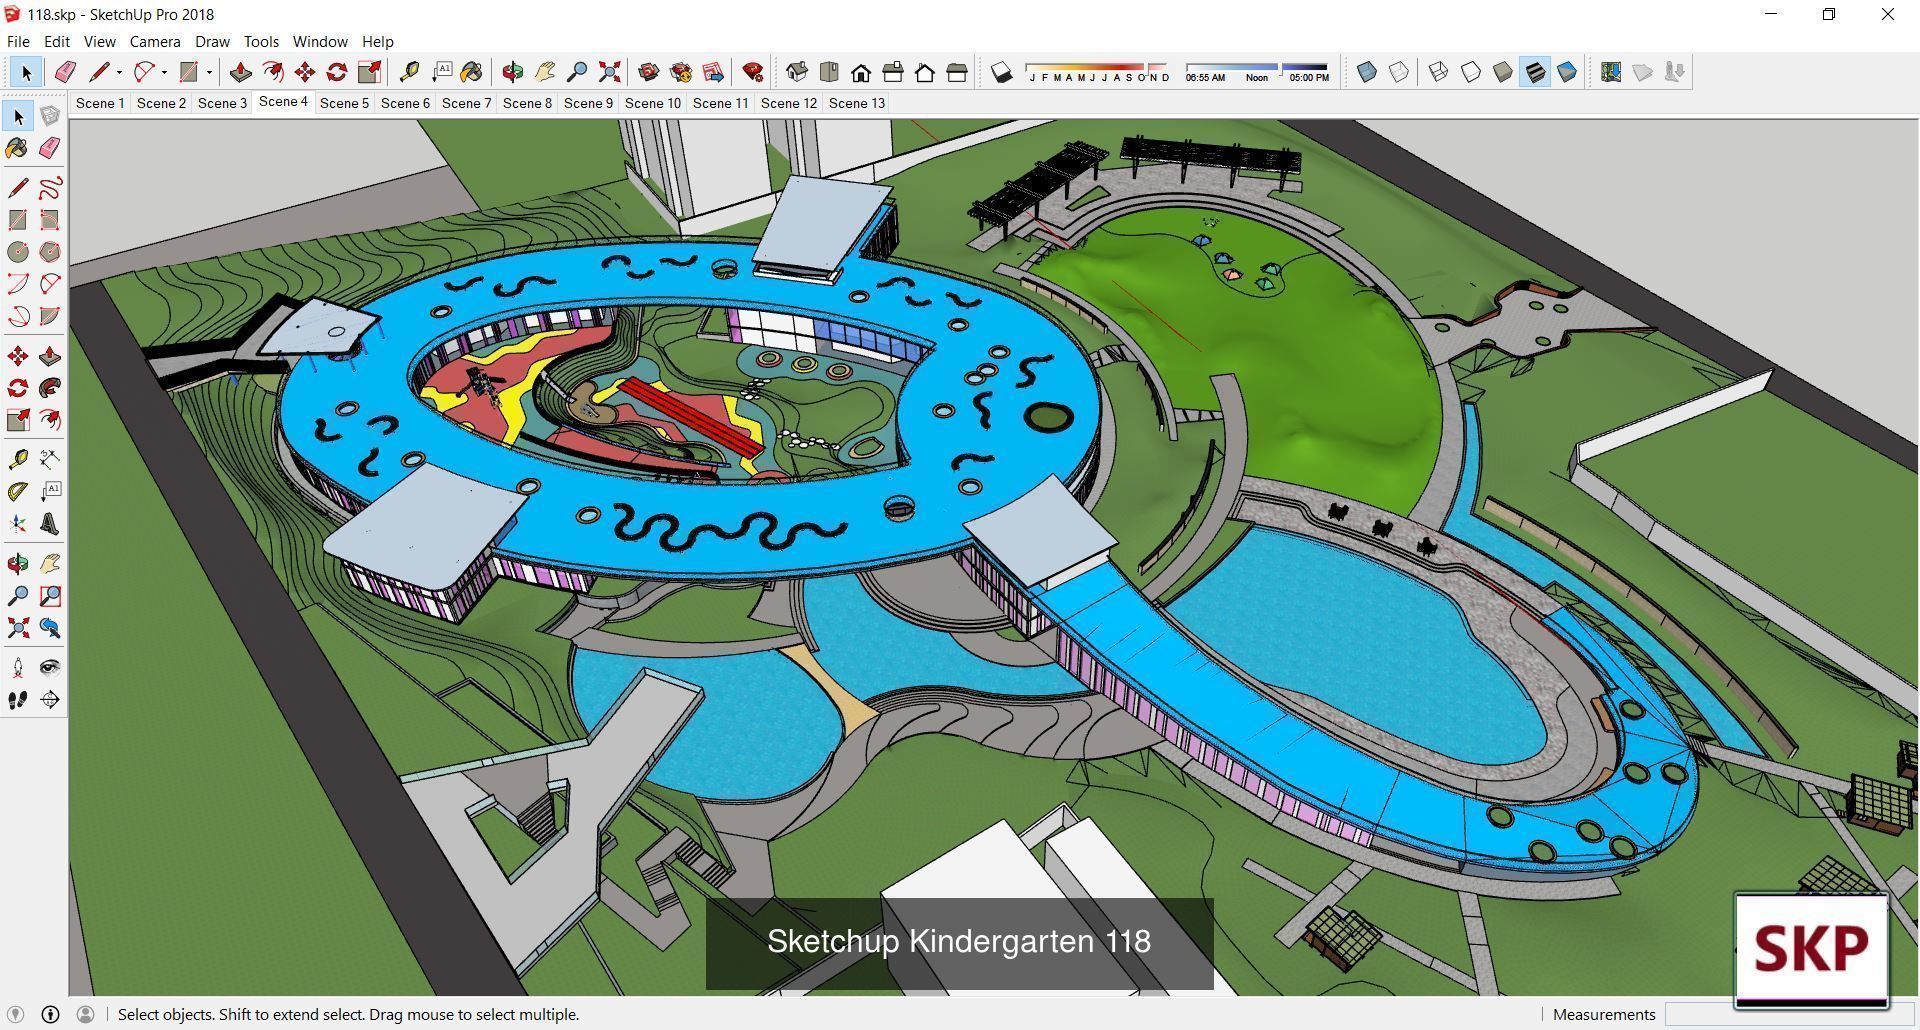The height and width of the screenshot is (1030, 1920).
Task: Select the 3D Text tool in left toolbar
Action: click(50, 523)
